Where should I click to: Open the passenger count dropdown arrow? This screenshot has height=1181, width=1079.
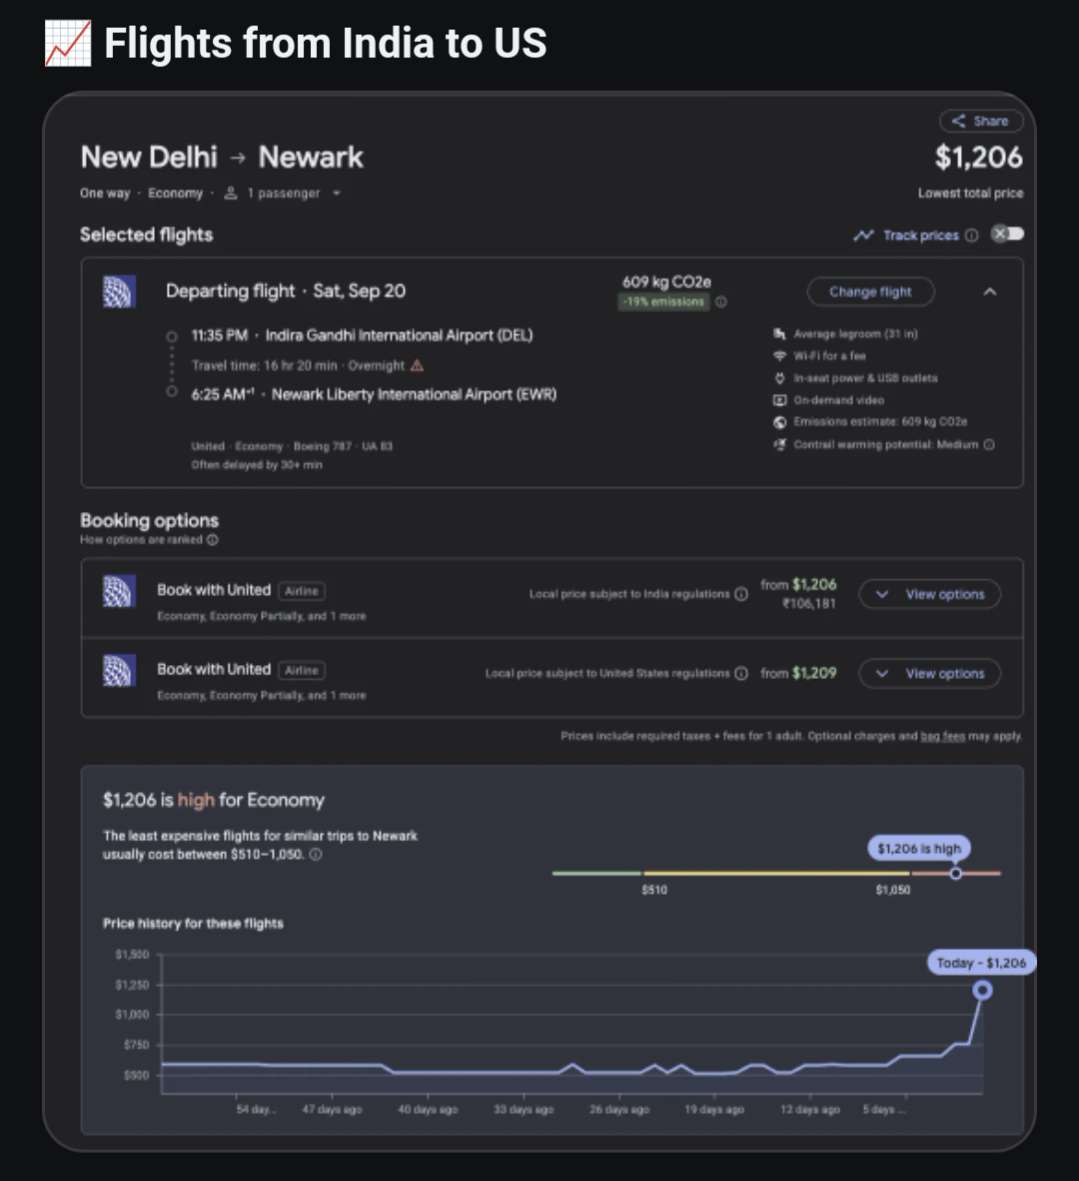coord(337,194)
